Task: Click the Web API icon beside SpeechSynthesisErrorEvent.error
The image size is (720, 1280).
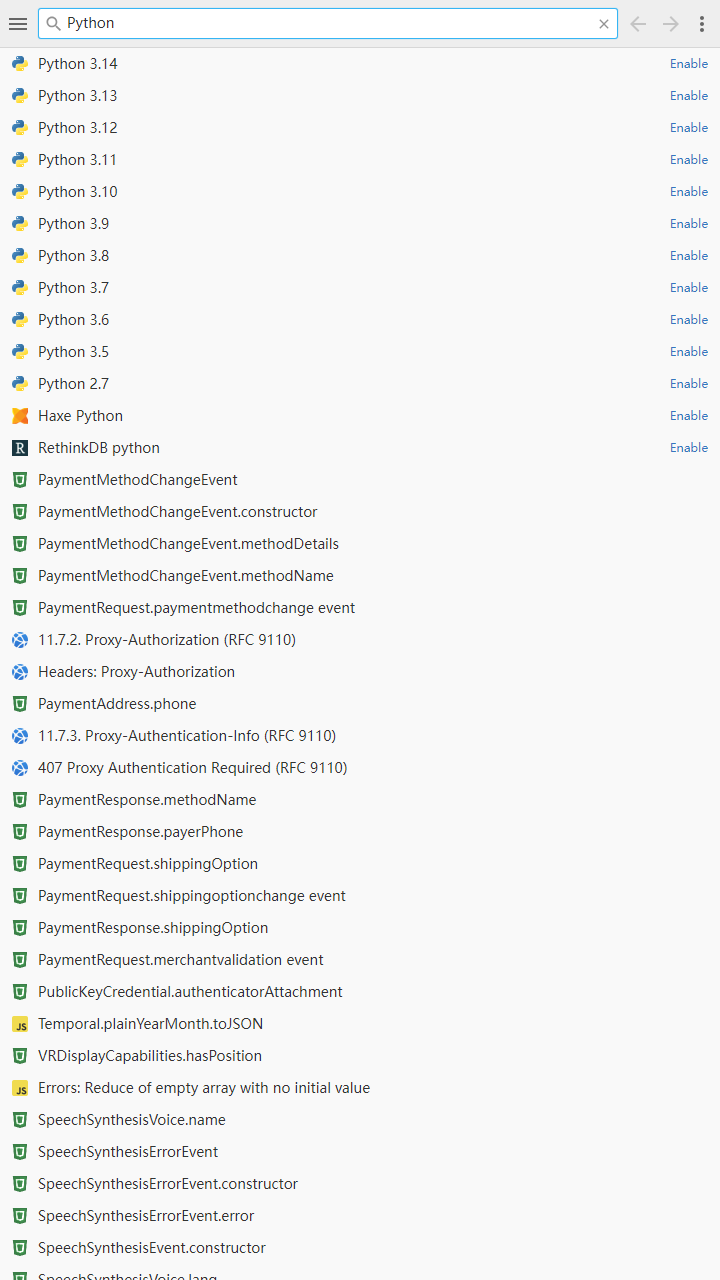Action: coord(20,1216)
